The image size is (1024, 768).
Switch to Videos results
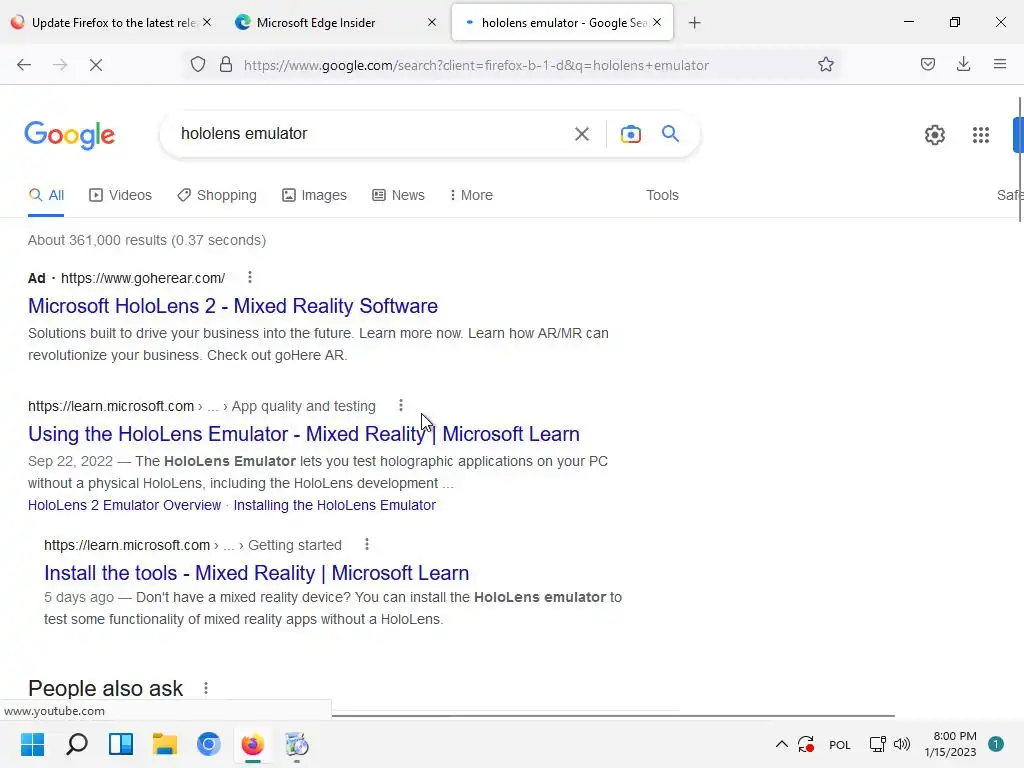(120, 195)
